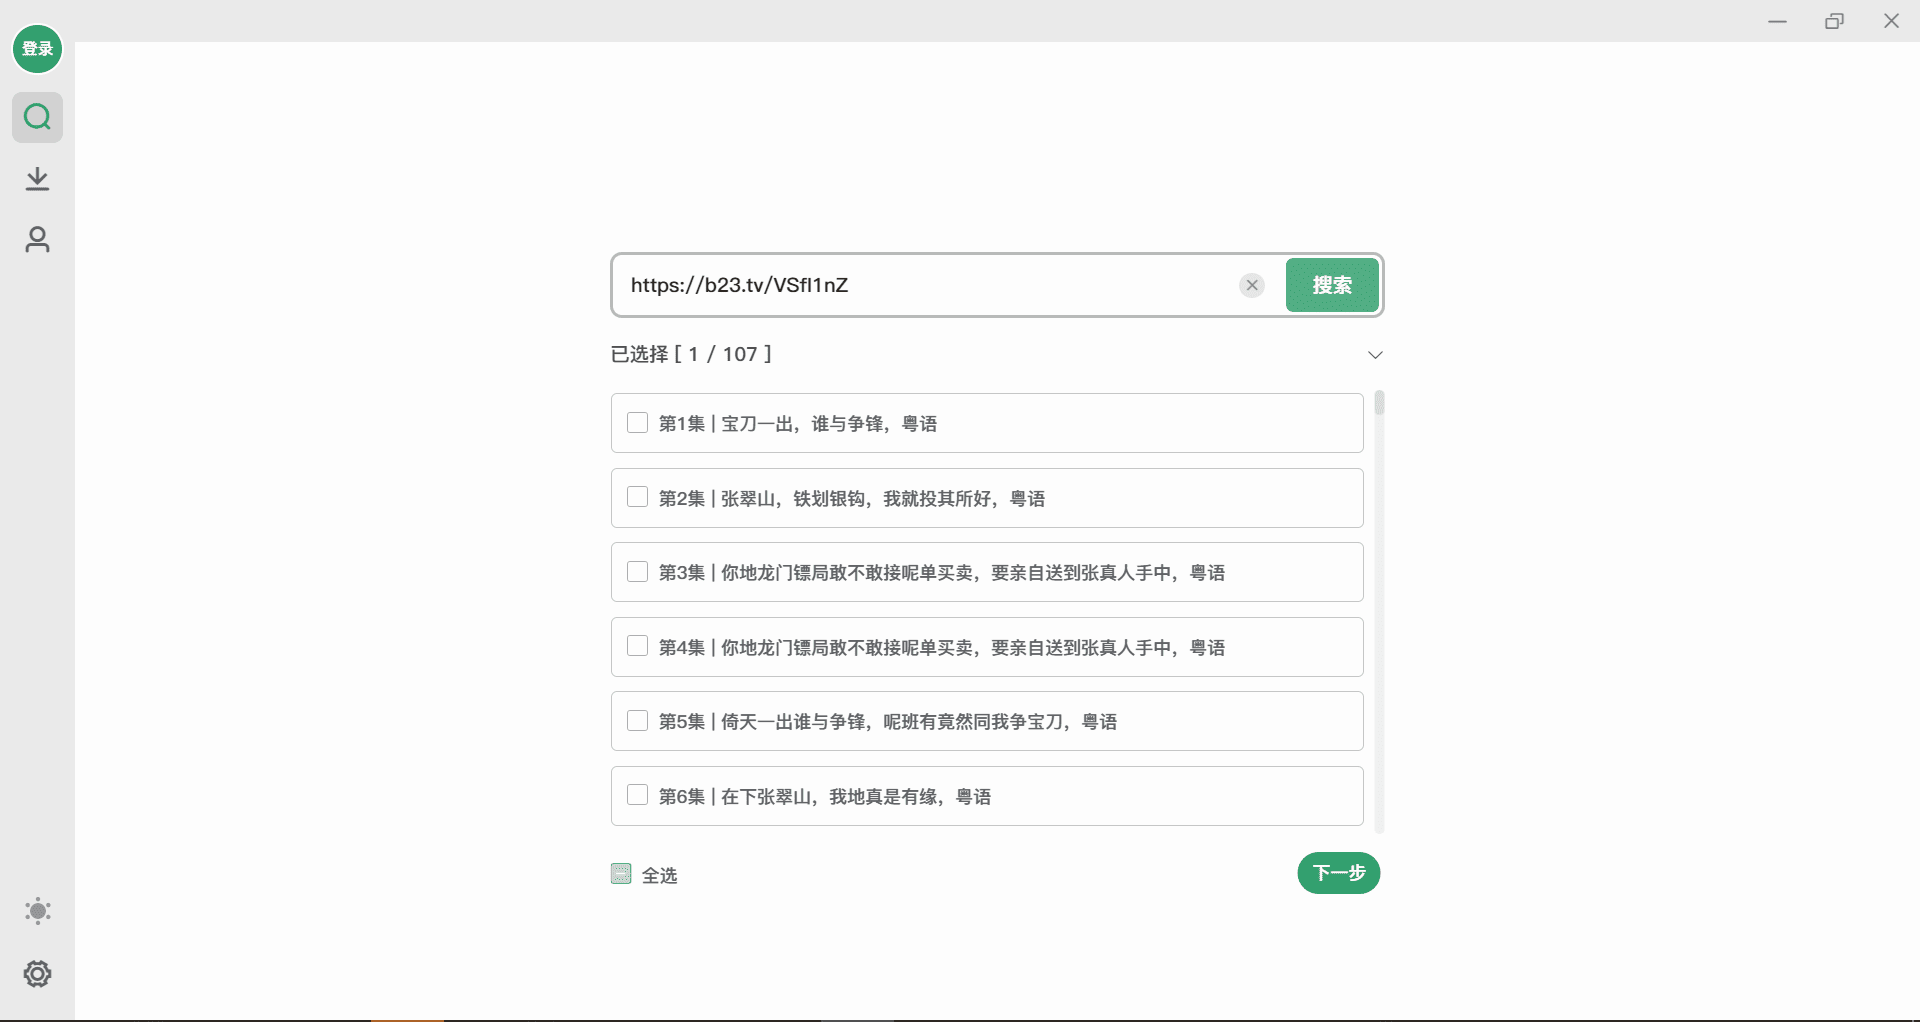Click the 下一步 next step button

1338,873
